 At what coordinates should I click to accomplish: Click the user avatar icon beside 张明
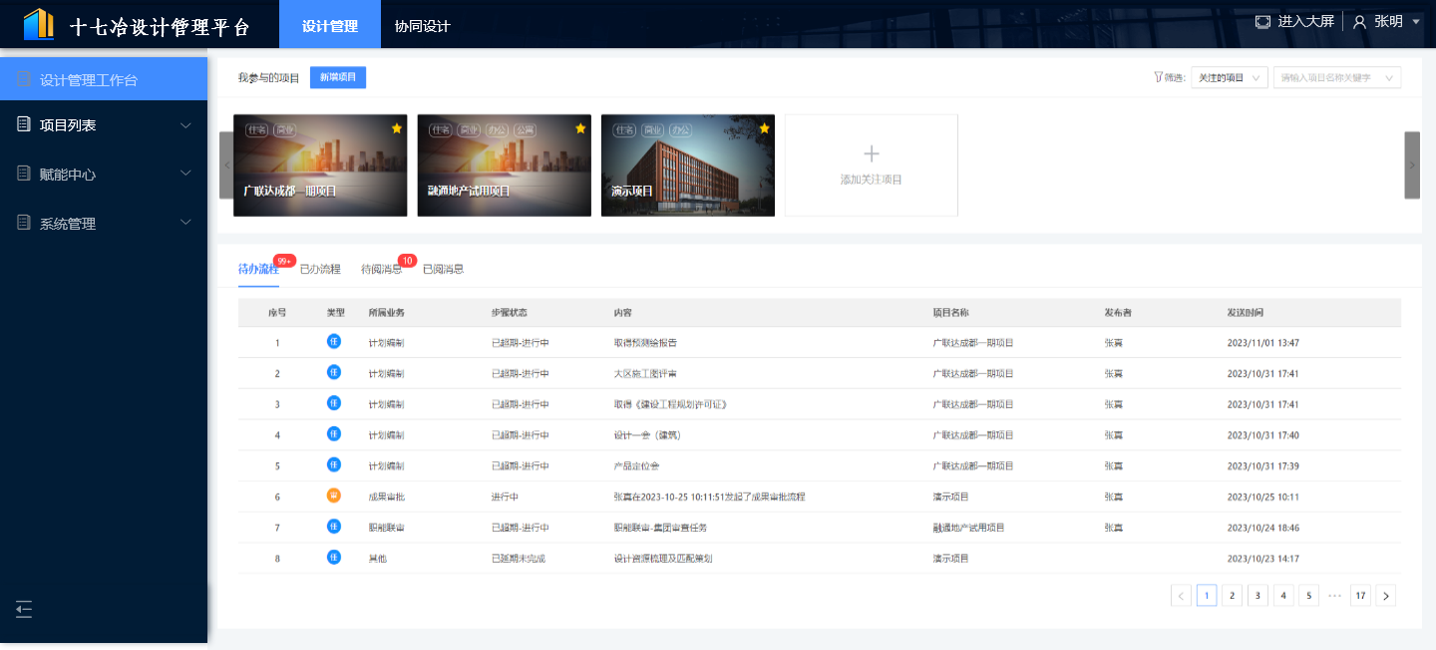click(x=1359, y=22)
